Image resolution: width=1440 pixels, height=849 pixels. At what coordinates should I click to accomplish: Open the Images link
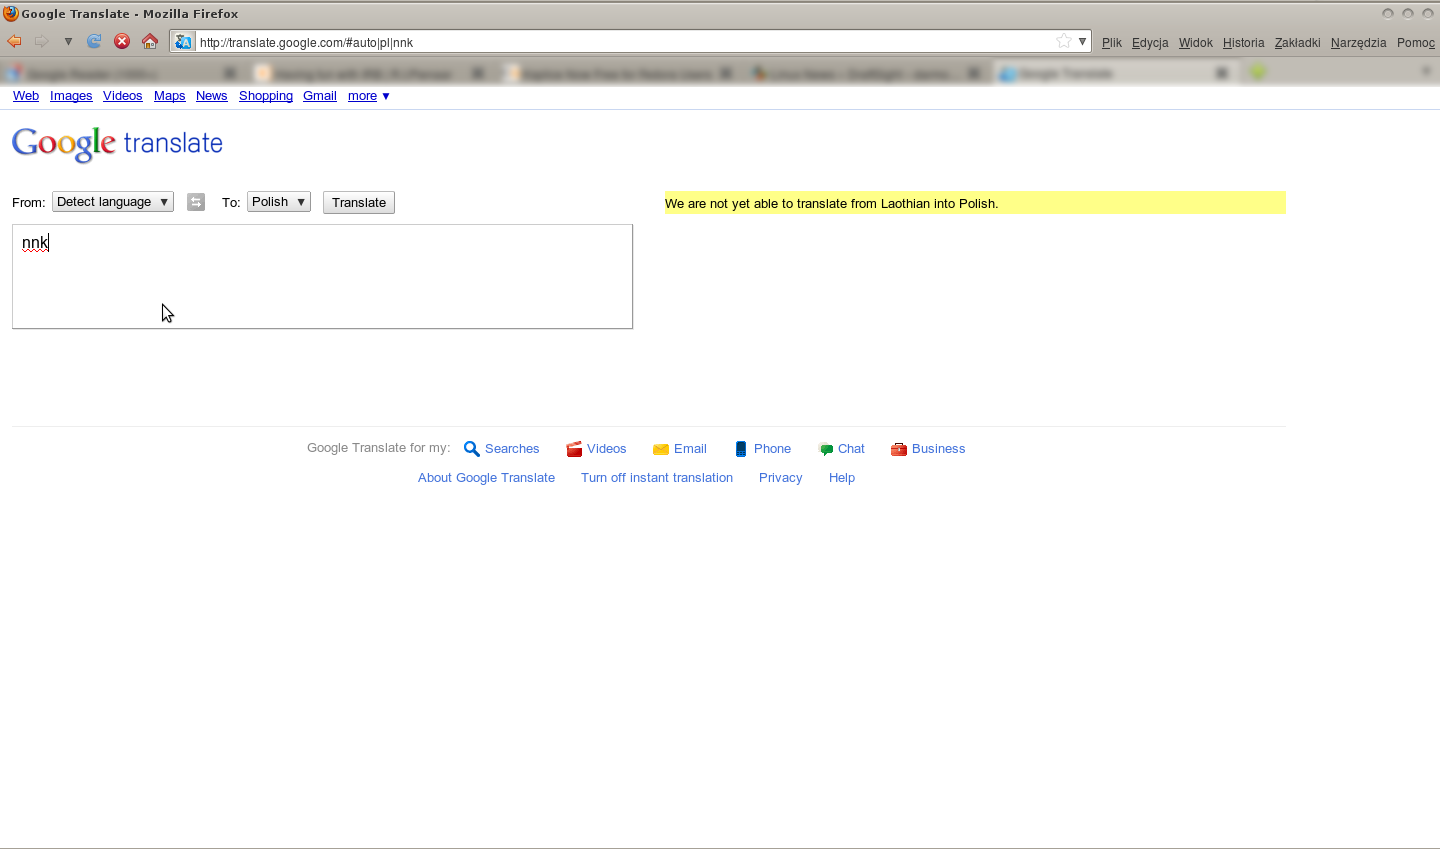[71, 96]
